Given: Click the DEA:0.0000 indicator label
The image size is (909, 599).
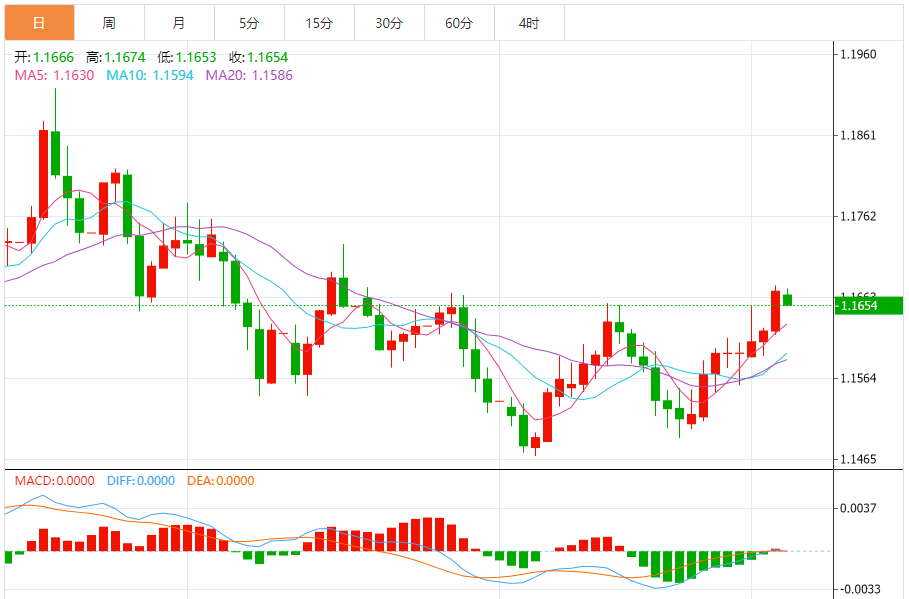Looking at the screenshot, I should (x=221, y=481).
